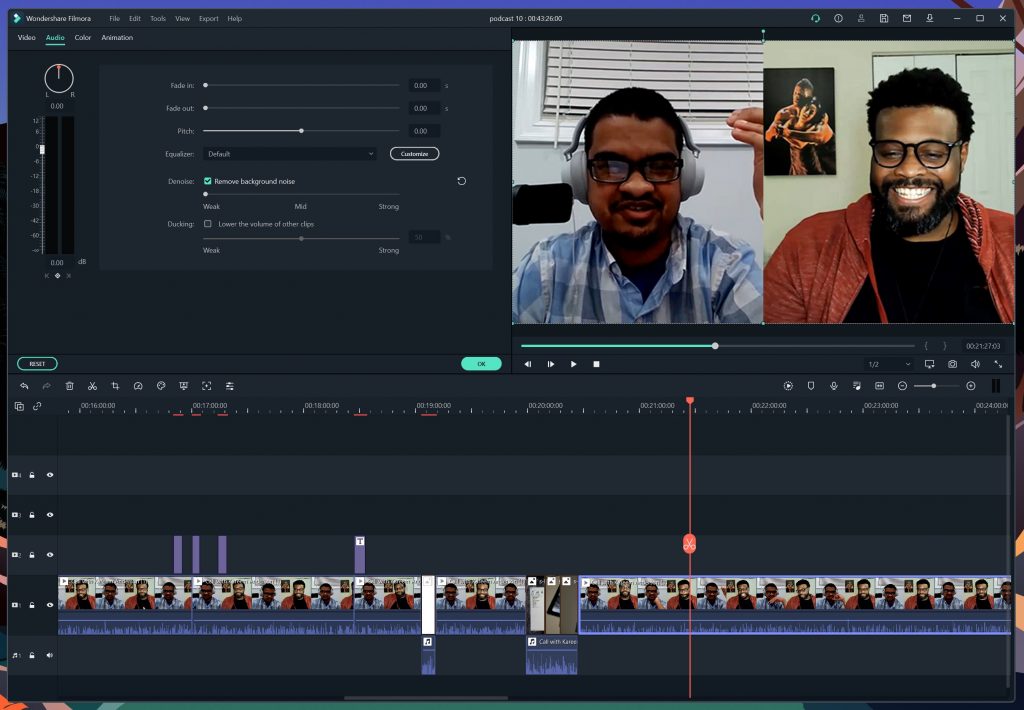The width and height of the screenshot is (1024, 710).
Task: Click the save project floppy icon
Action: [884, 18]
